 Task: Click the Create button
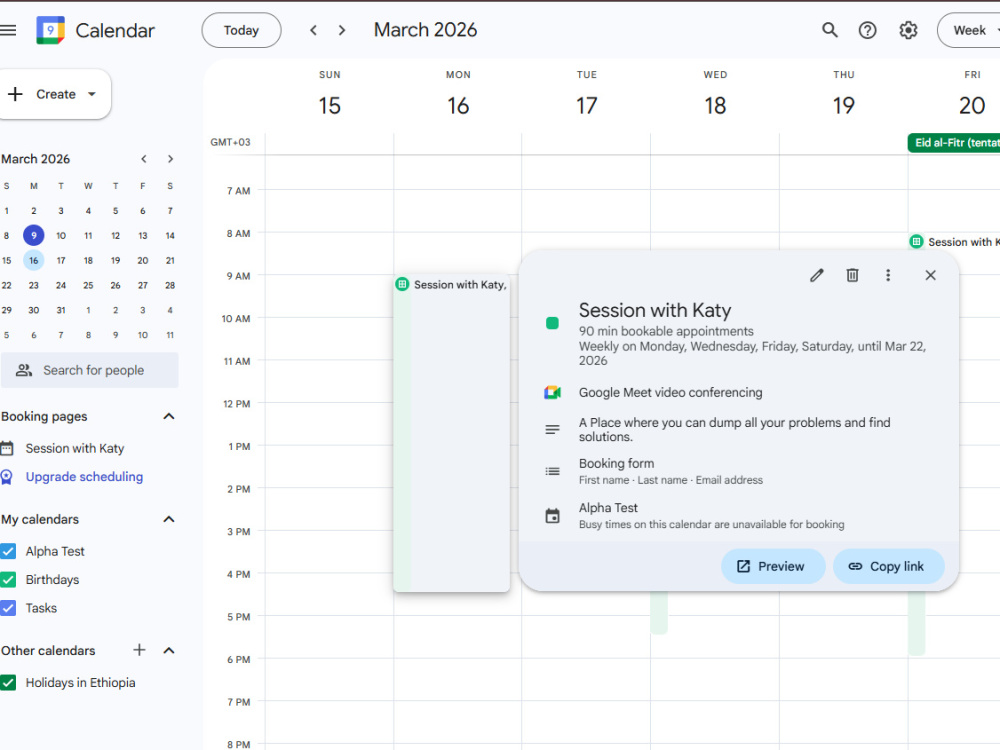[54, 94]
